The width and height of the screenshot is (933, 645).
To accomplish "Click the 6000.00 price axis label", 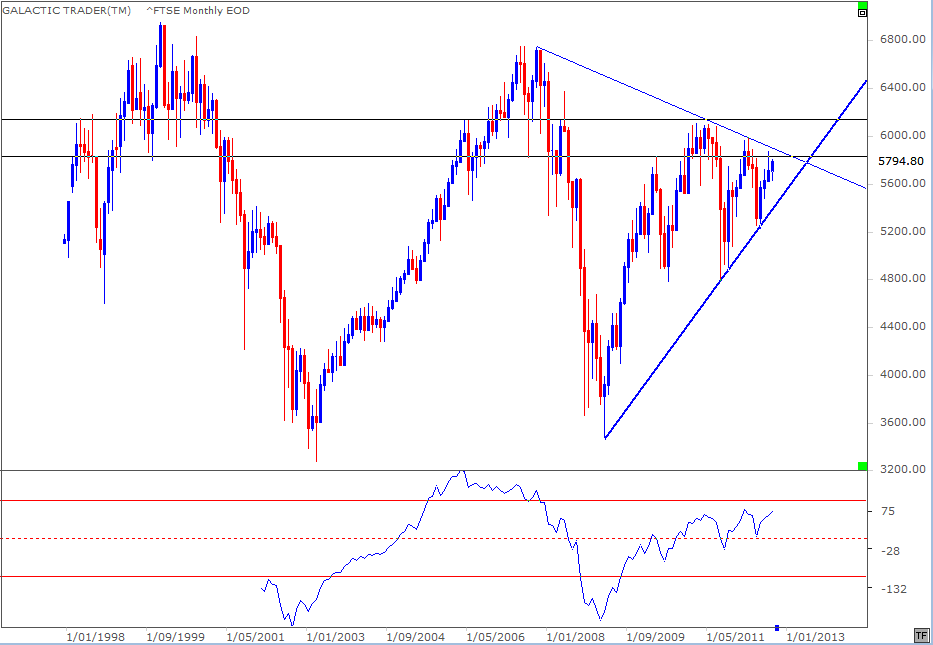I will tap(902, 136).
